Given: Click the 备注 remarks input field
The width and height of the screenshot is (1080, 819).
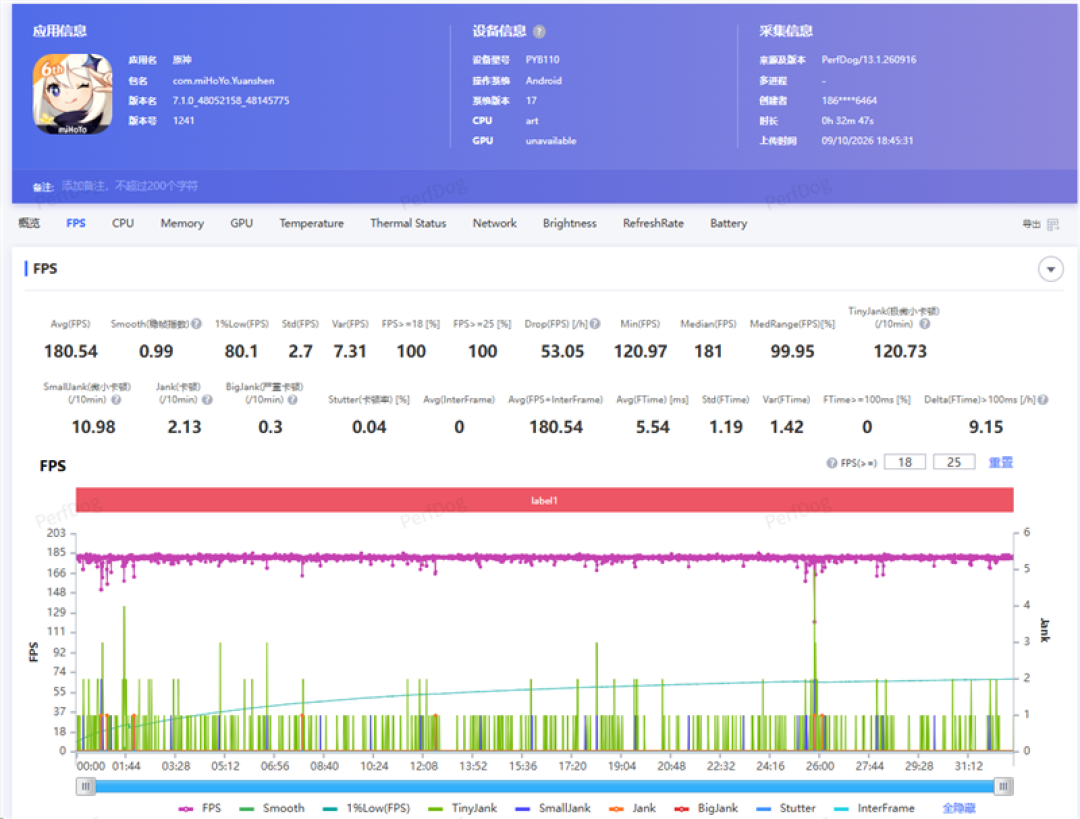Looking at the screenshot, I should 129,186.
